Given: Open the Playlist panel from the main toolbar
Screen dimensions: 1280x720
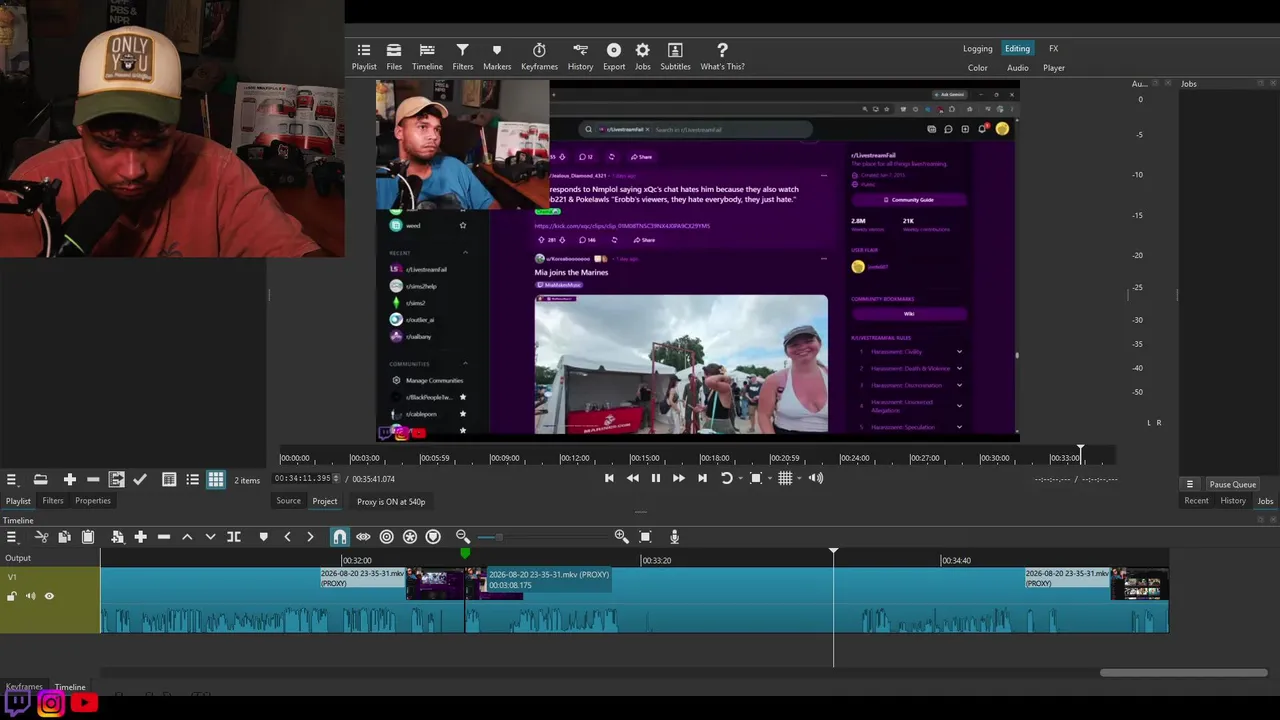Looking at the screenshot, I should point(364,57).
